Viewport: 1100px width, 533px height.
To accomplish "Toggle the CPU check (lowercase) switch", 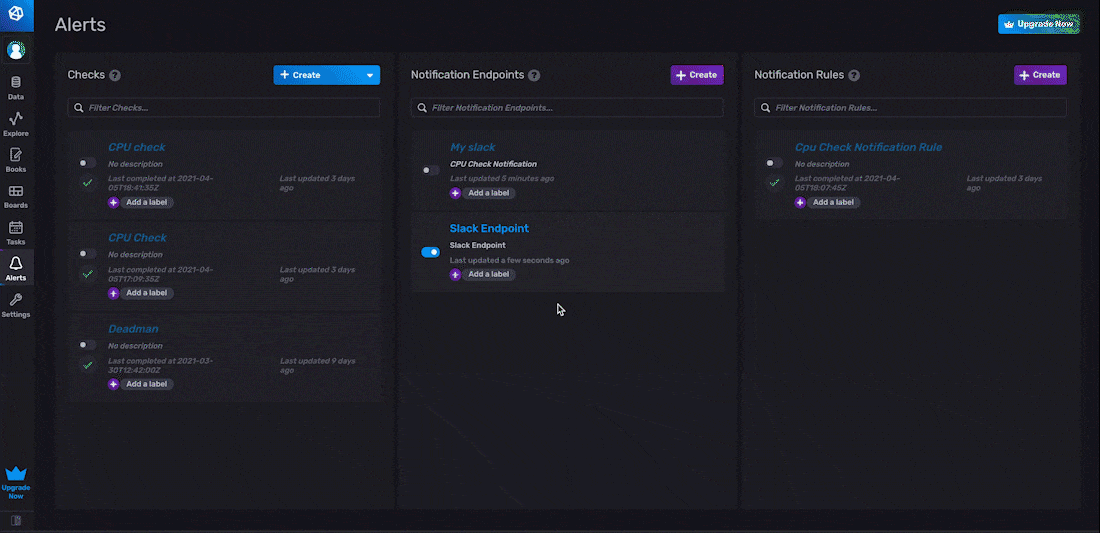I will (x=87, y=163).
